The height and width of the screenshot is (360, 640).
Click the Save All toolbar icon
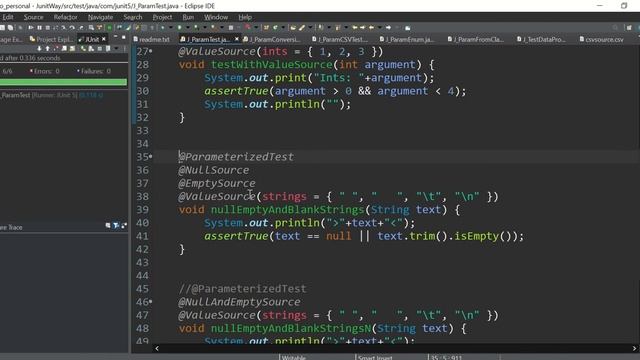tap(10, 27)
